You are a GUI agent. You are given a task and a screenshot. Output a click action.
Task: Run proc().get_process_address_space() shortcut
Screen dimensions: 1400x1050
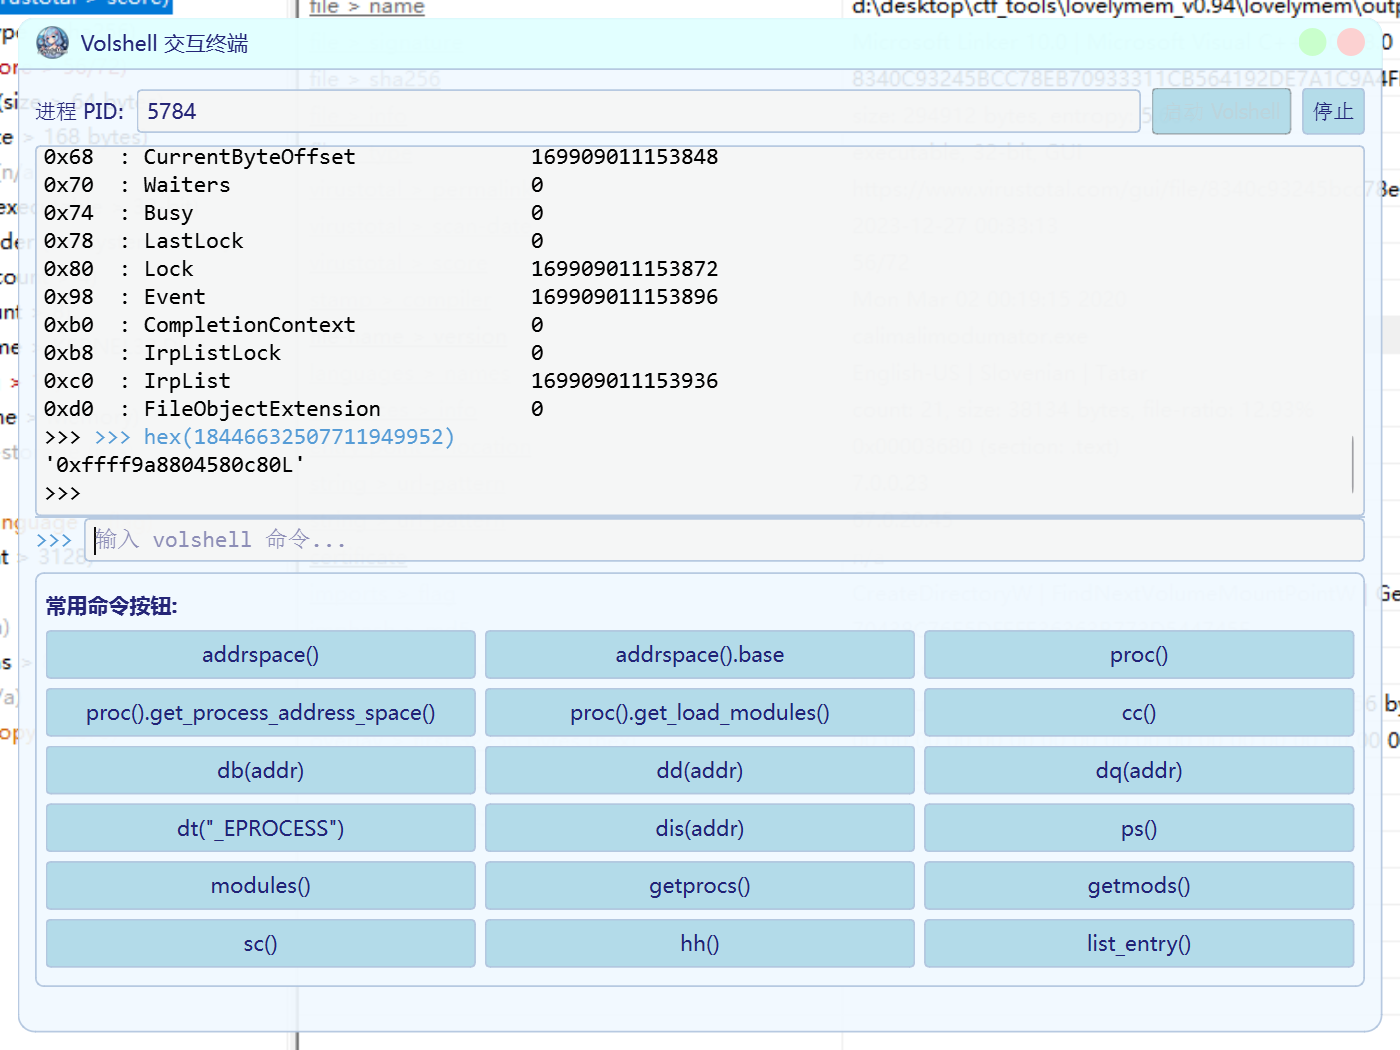pos(261,713)
